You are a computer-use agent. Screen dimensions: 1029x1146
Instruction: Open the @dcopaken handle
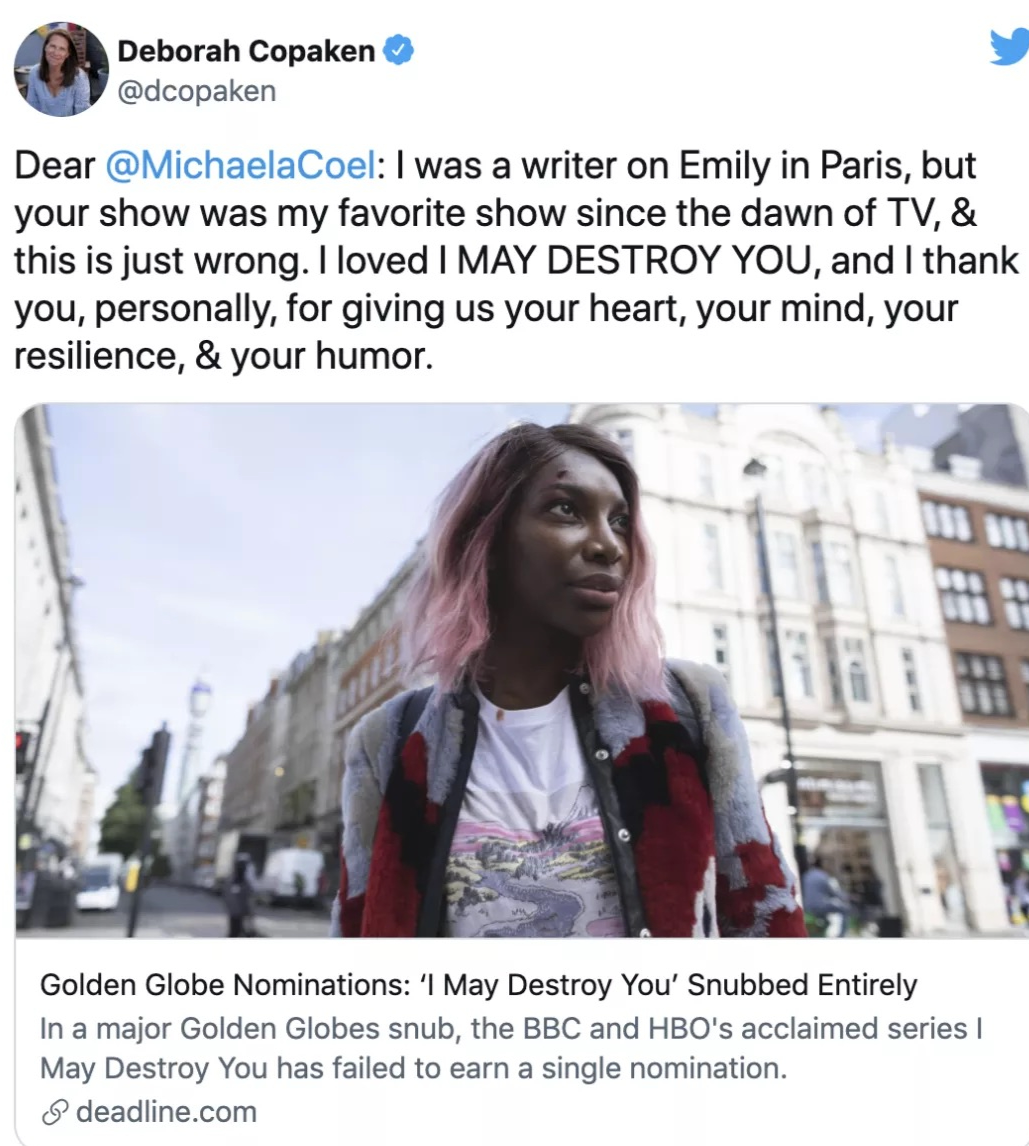pyautogui.click(x=197, y=91)
